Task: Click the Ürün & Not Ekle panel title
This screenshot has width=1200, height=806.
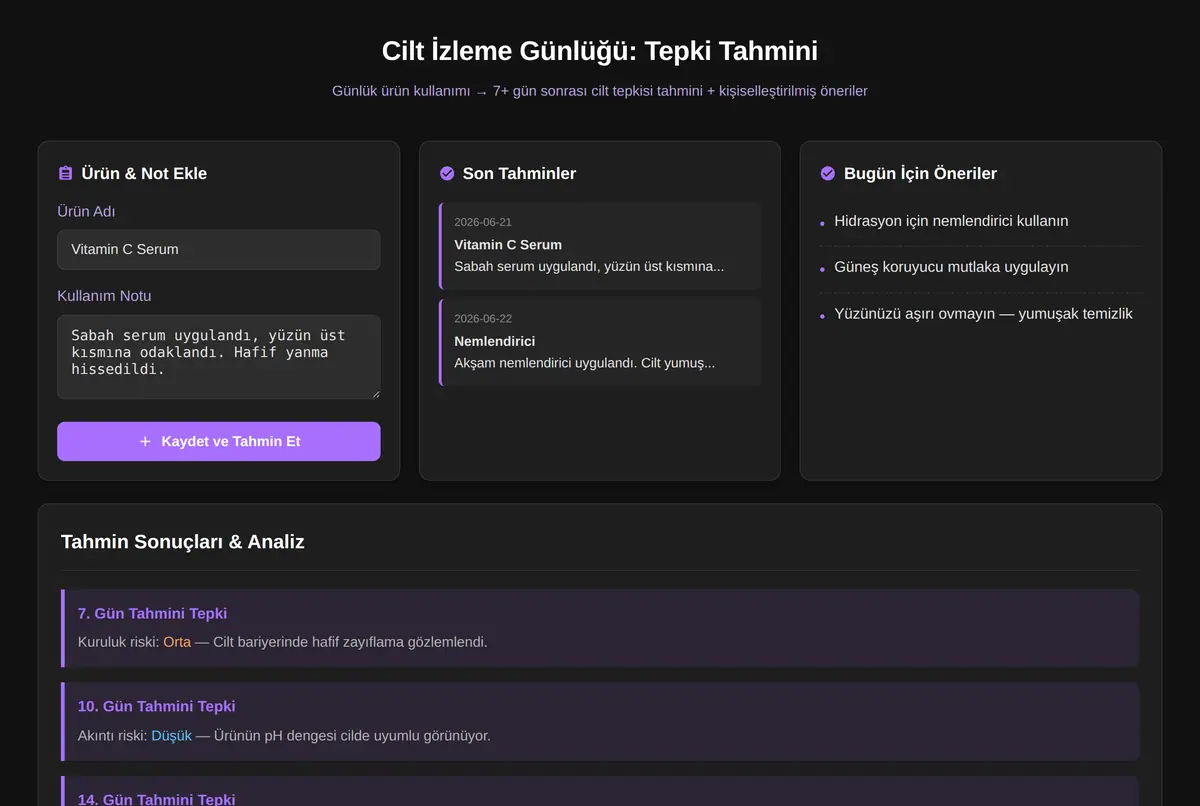Action: tap(144, 173)
